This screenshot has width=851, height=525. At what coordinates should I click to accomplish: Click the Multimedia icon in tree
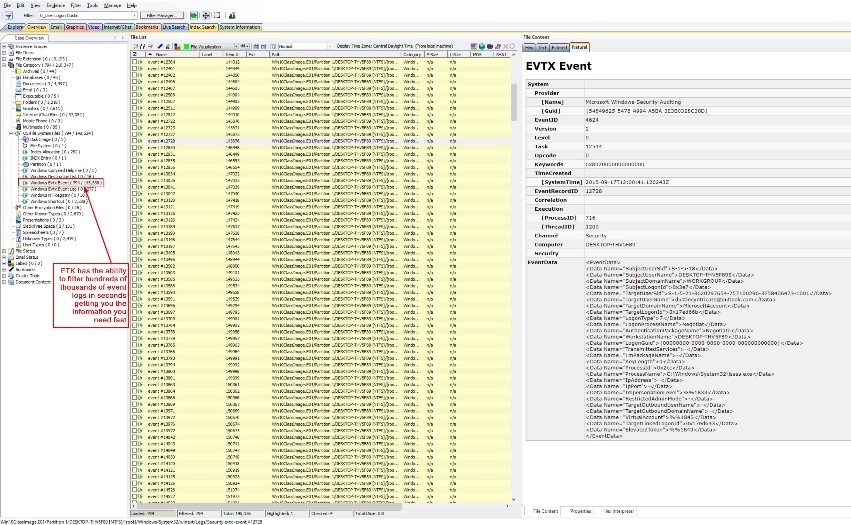pyautogui.click(x=18, y=127)
